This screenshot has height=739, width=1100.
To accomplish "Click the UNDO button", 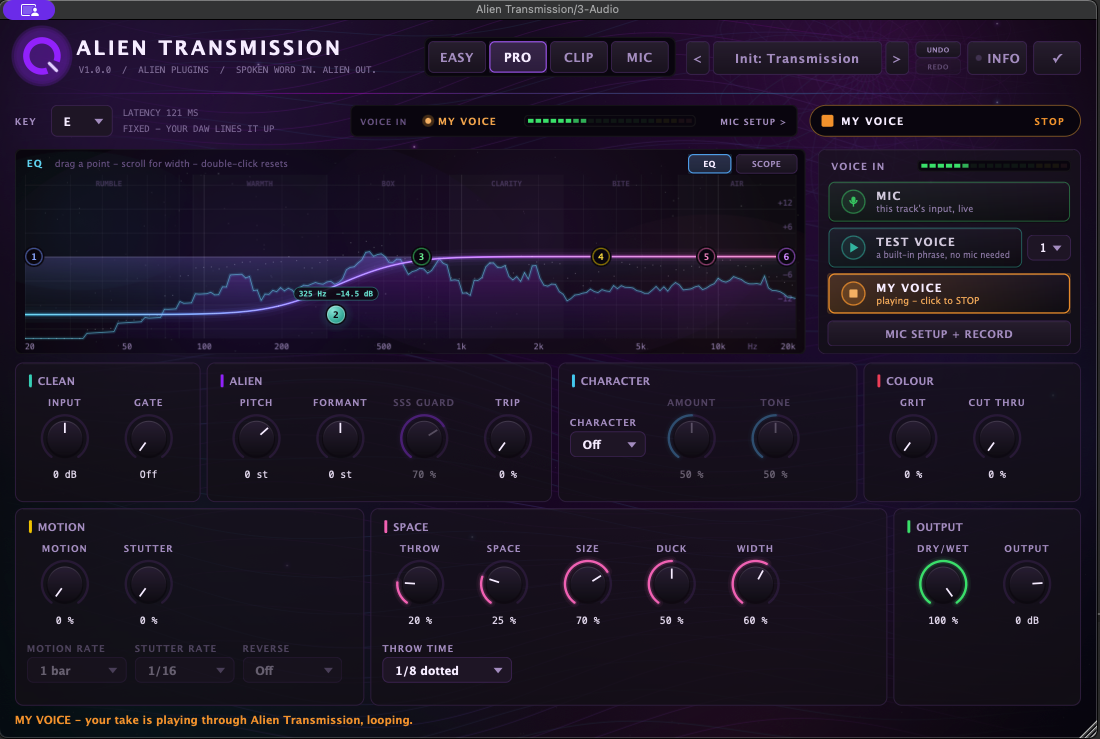I will point(938,50).
